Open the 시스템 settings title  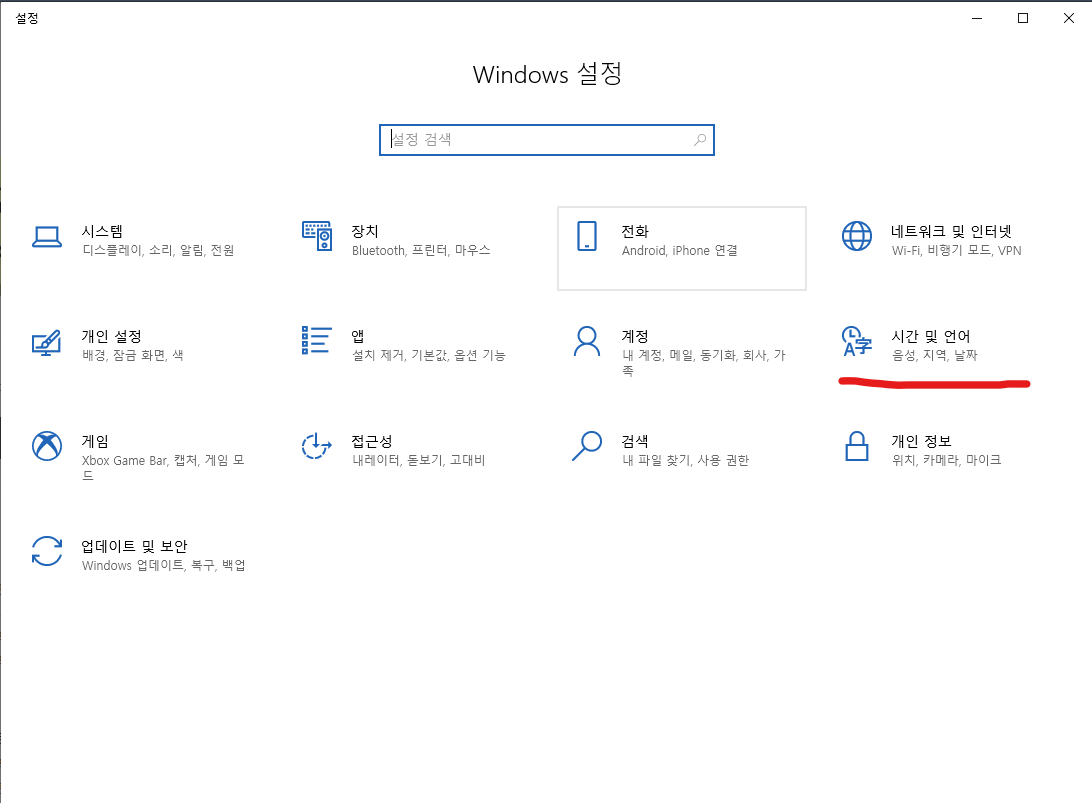pos(102,231)
